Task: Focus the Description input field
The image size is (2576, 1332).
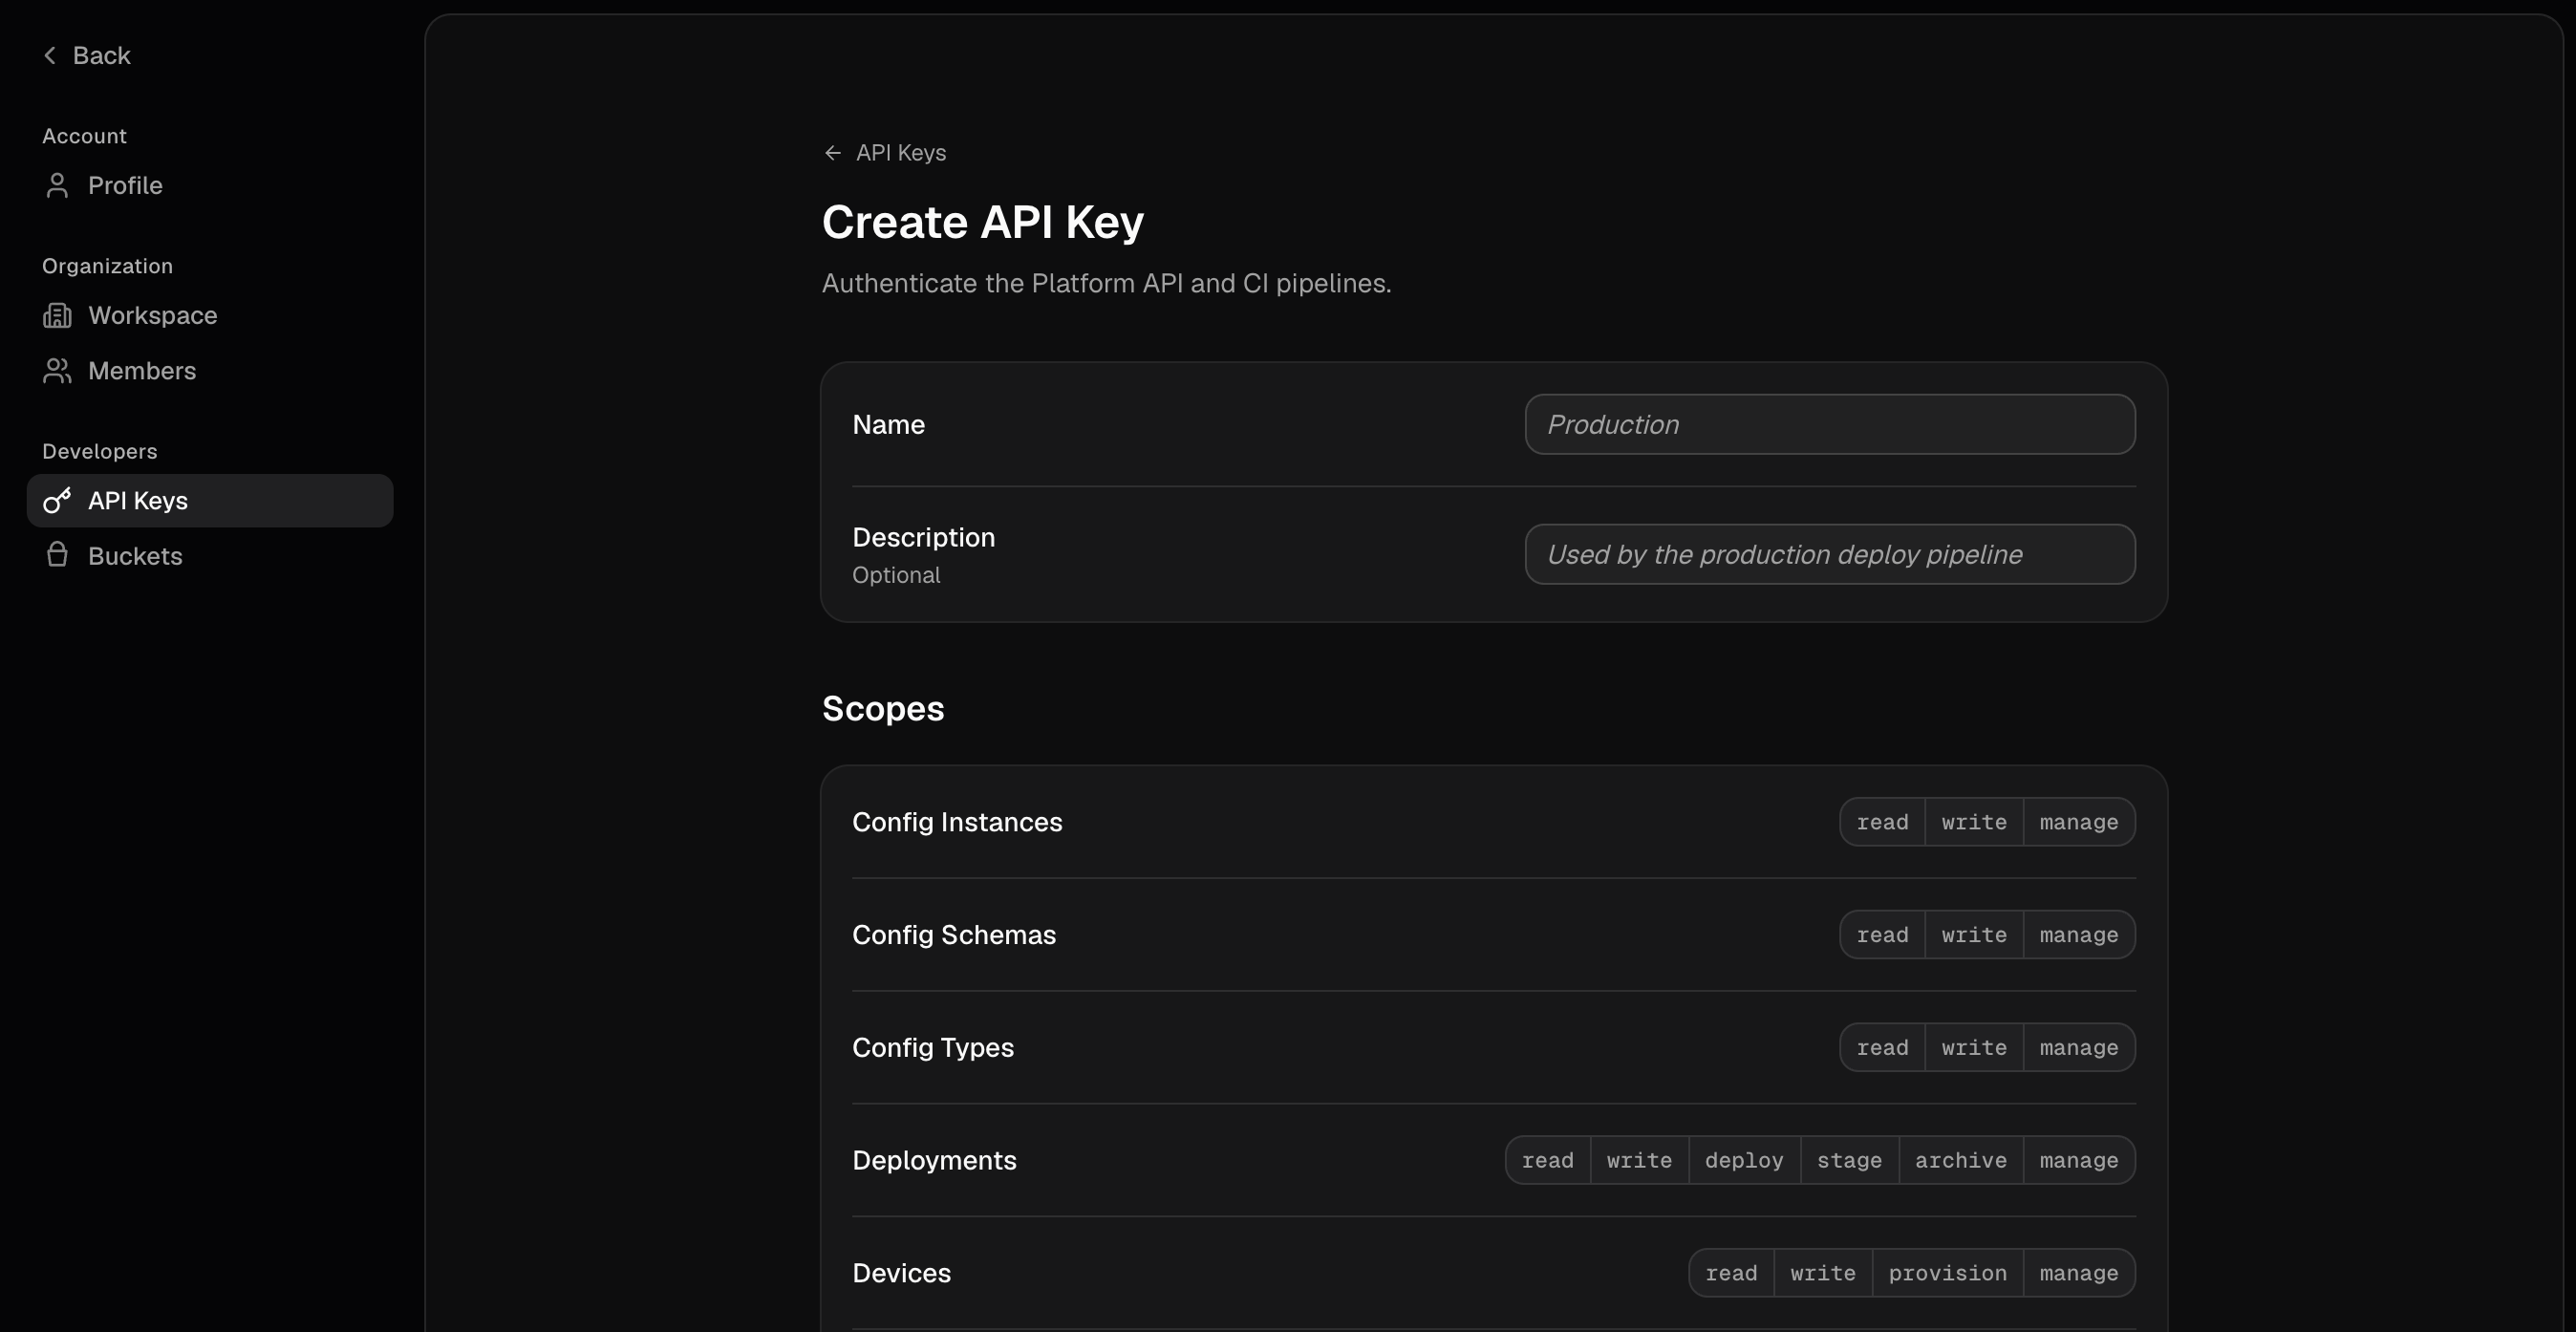Action: (x=1830, y=554)
